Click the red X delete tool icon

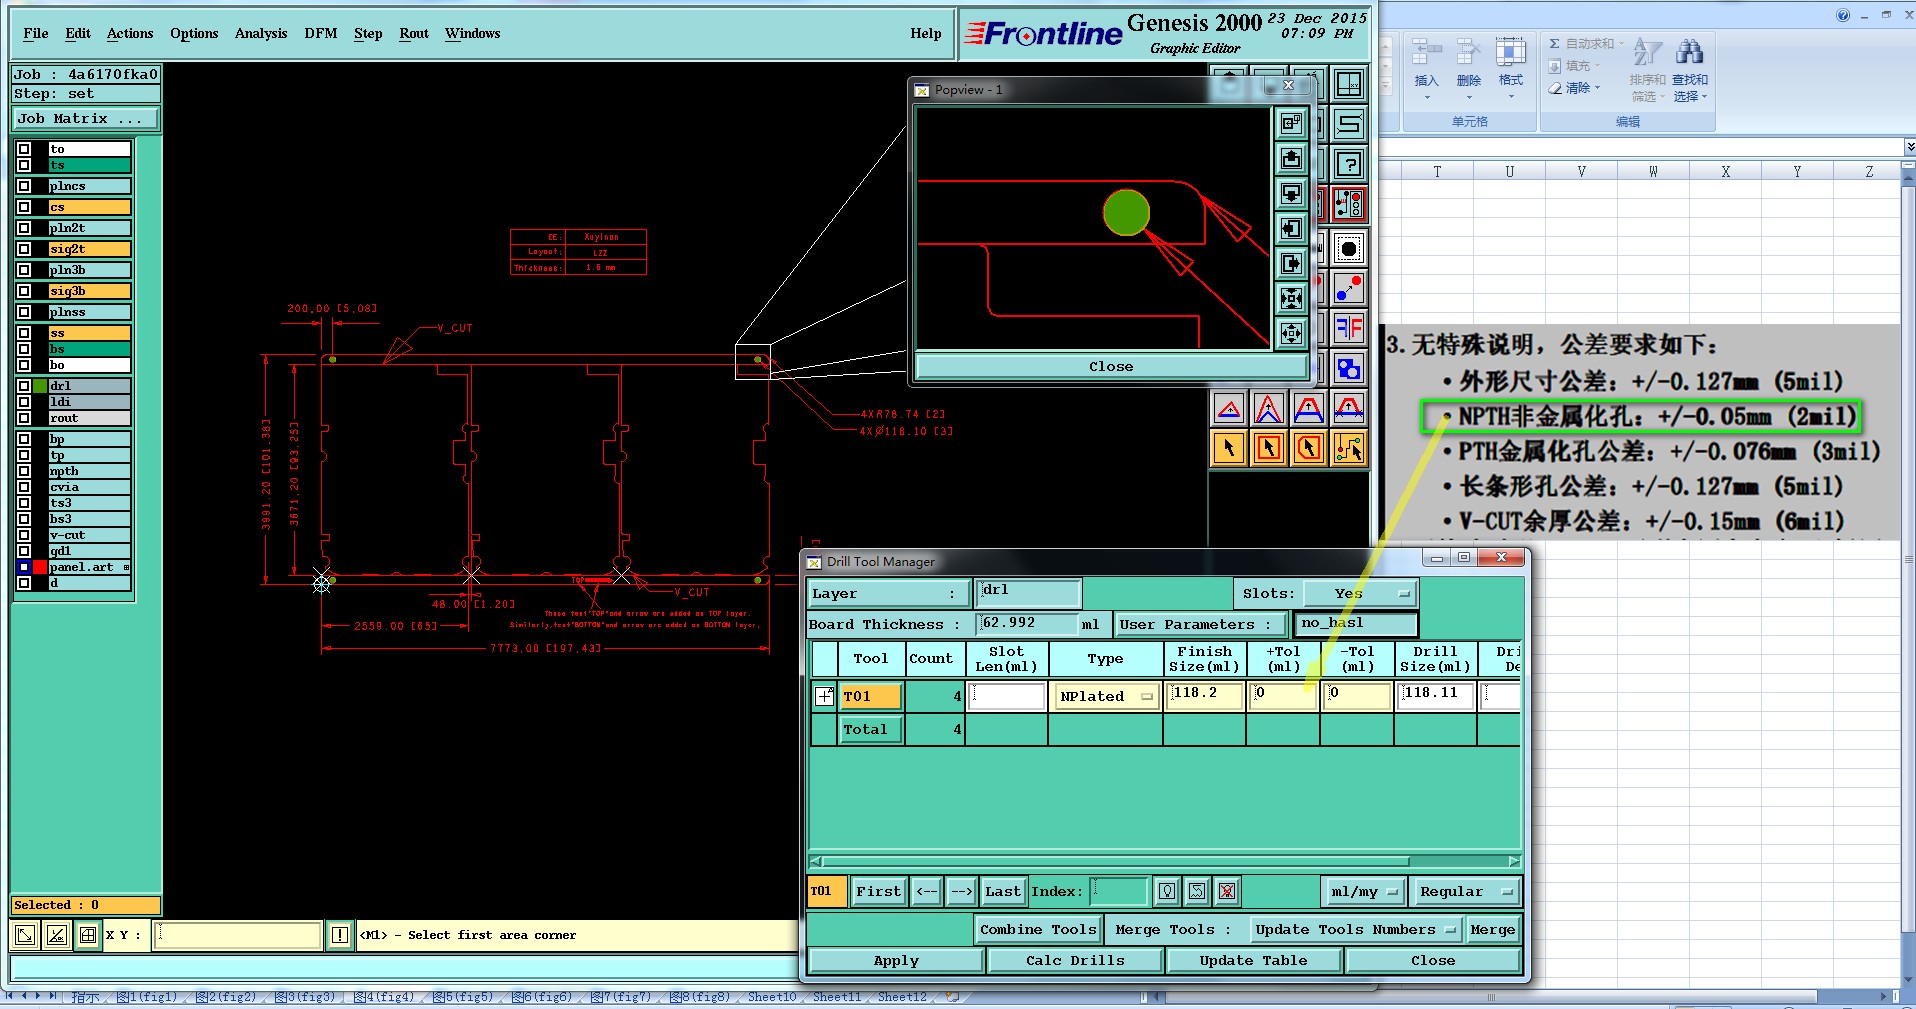tap(1227, 891)
